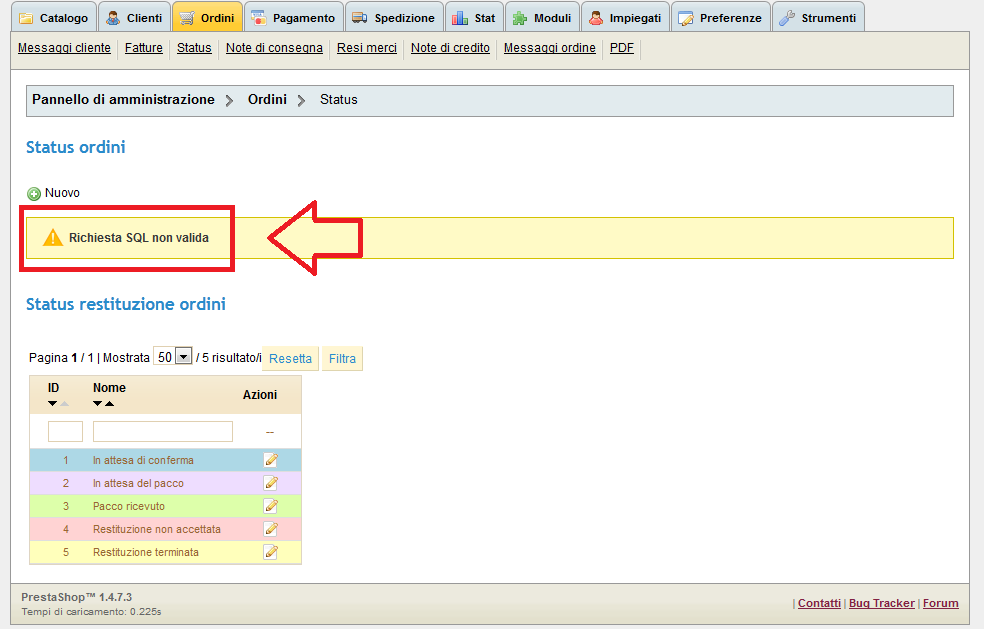
Task: Select 'Pacco ricevuto' row text
Action: [x=129, y=506]
